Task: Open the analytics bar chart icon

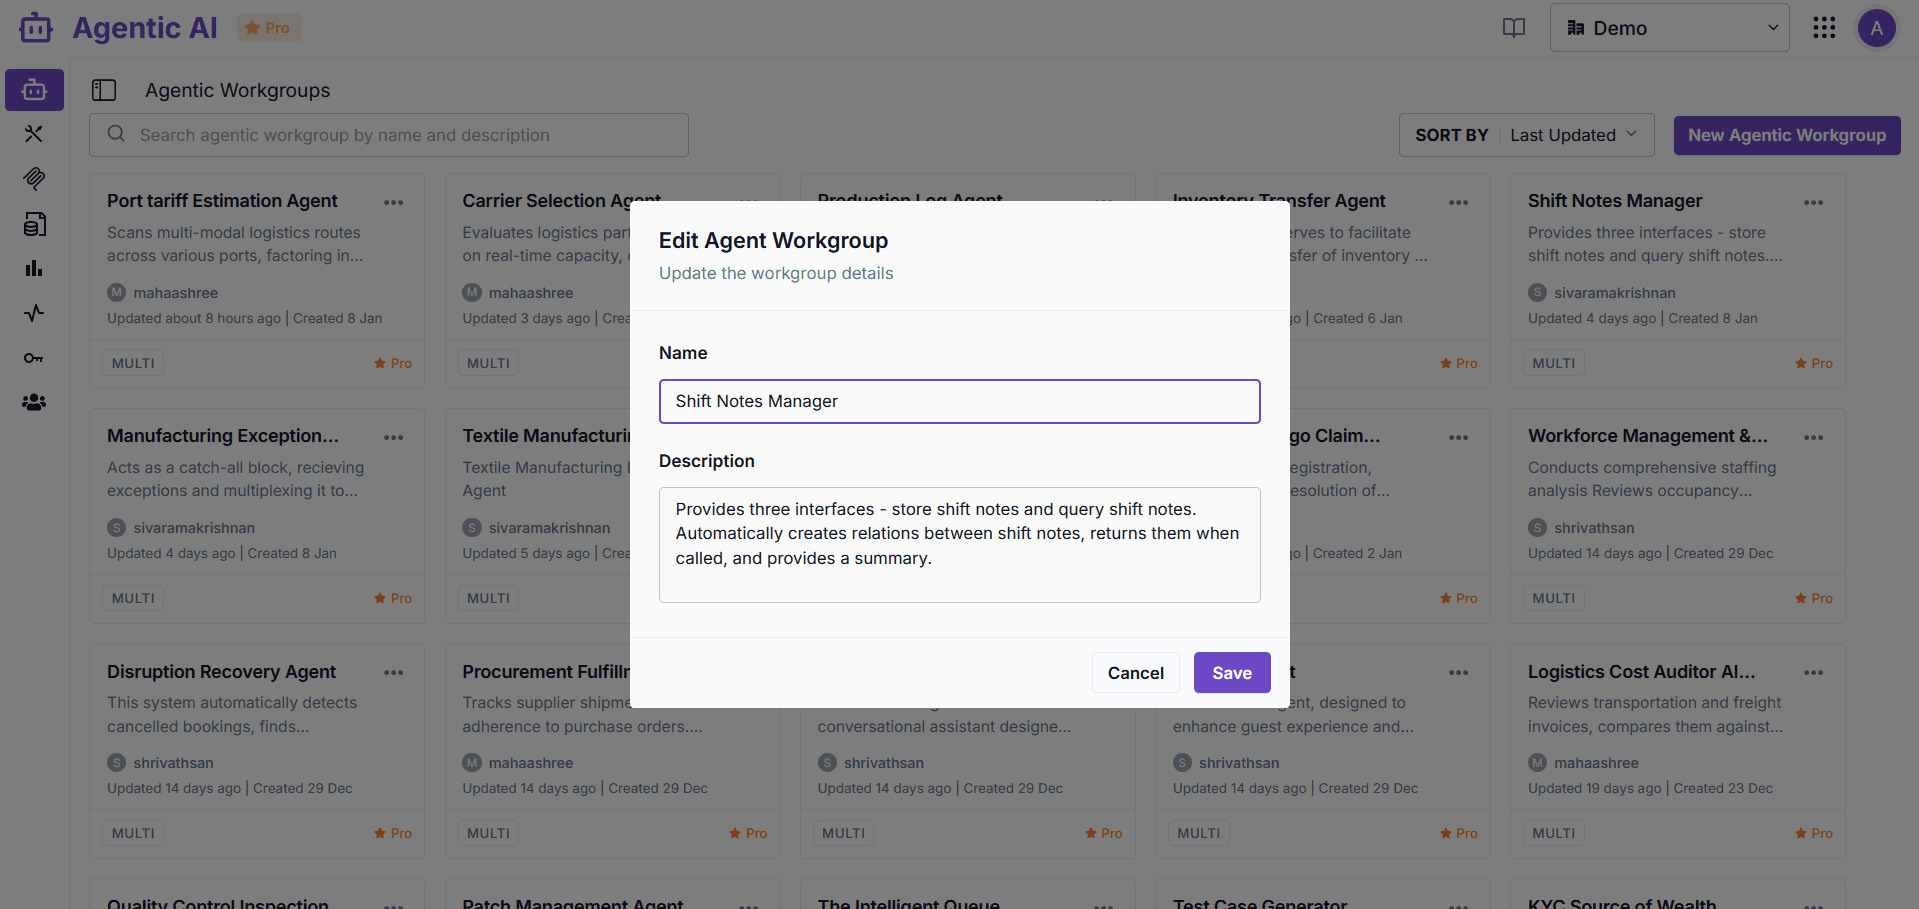Action: click(33, 268)
